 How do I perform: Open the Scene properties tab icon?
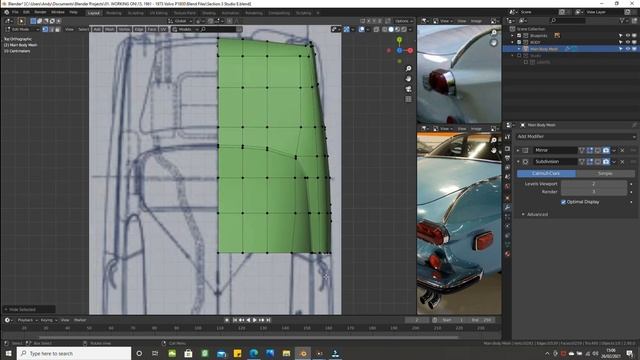coord(507,177)
